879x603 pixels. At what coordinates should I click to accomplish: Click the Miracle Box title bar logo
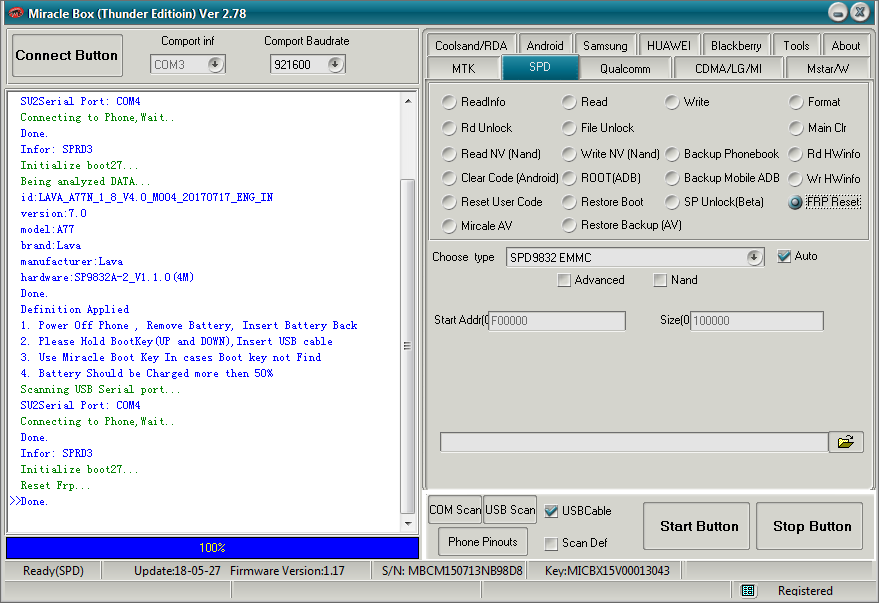click(x=15, y=13)
